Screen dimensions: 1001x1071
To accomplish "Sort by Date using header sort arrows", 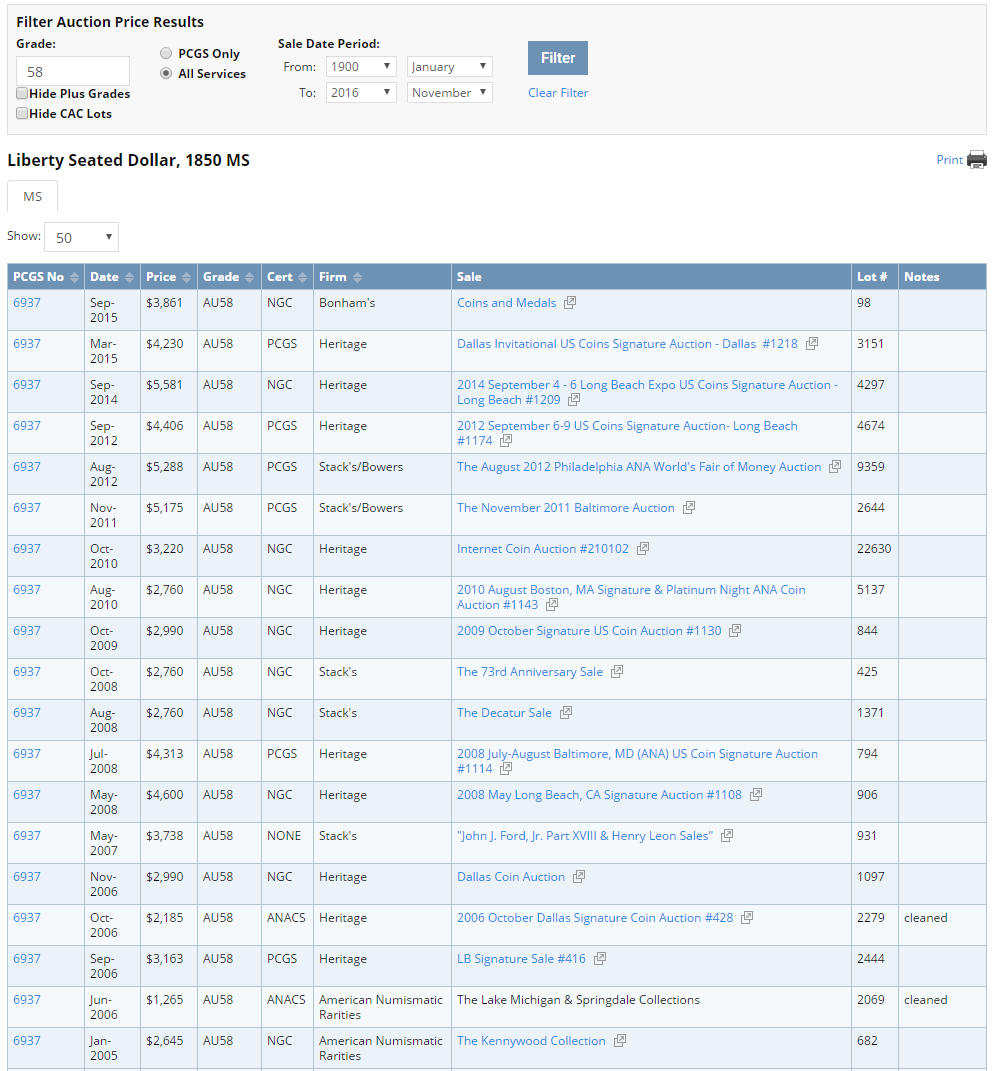I will coord(129,277).
